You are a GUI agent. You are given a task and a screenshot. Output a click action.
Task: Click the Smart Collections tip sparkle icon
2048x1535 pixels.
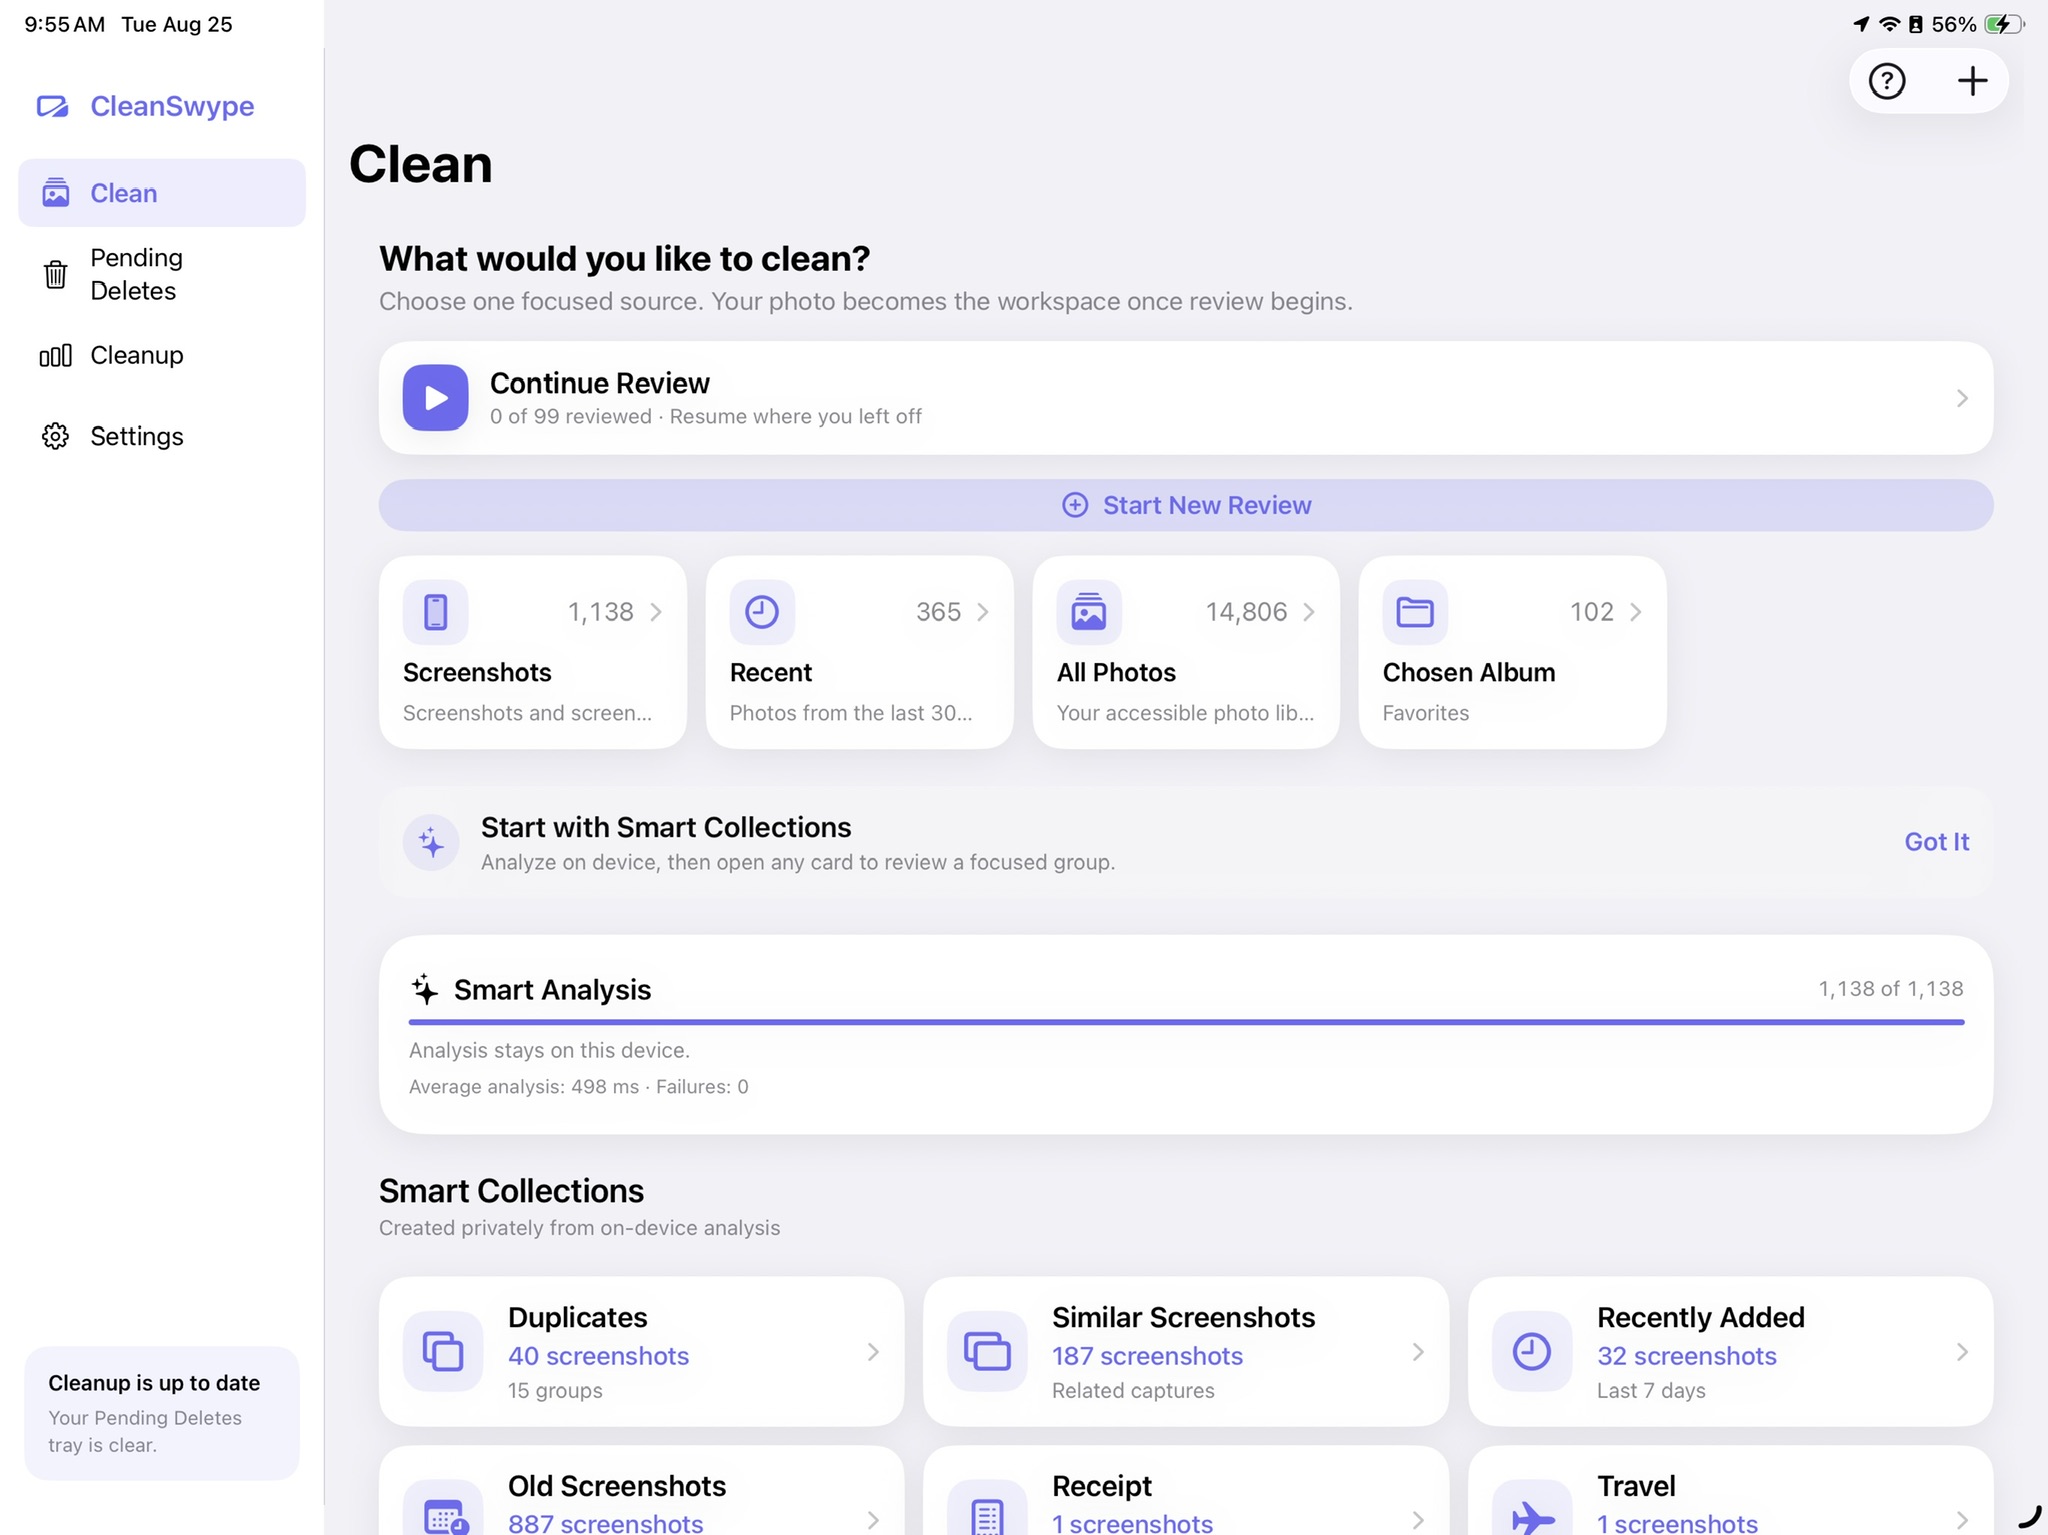[x=431, y=842]
